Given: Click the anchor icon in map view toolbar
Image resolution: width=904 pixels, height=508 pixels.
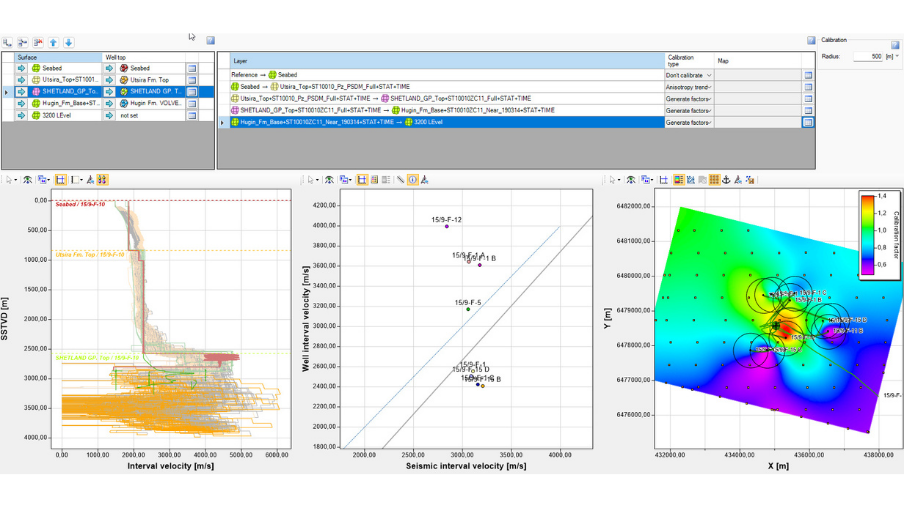Looking at the screenshot, I should pyautogui.click(x=727, y=180).
